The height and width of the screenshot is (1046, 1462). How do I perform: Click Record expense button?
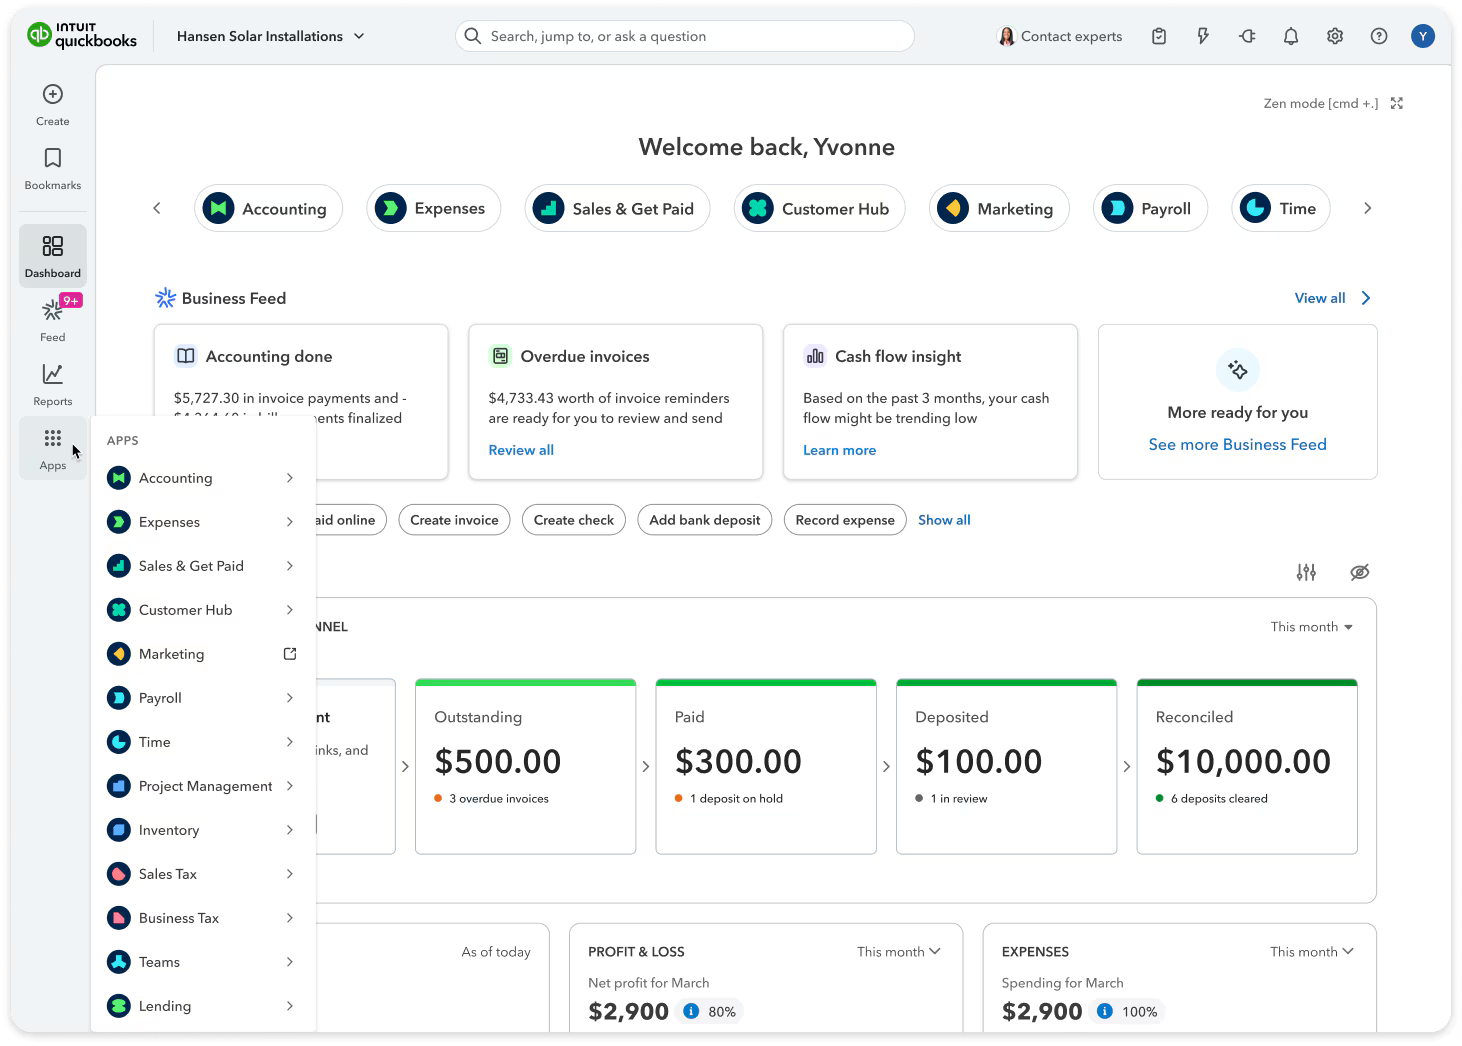pos(845,520)
